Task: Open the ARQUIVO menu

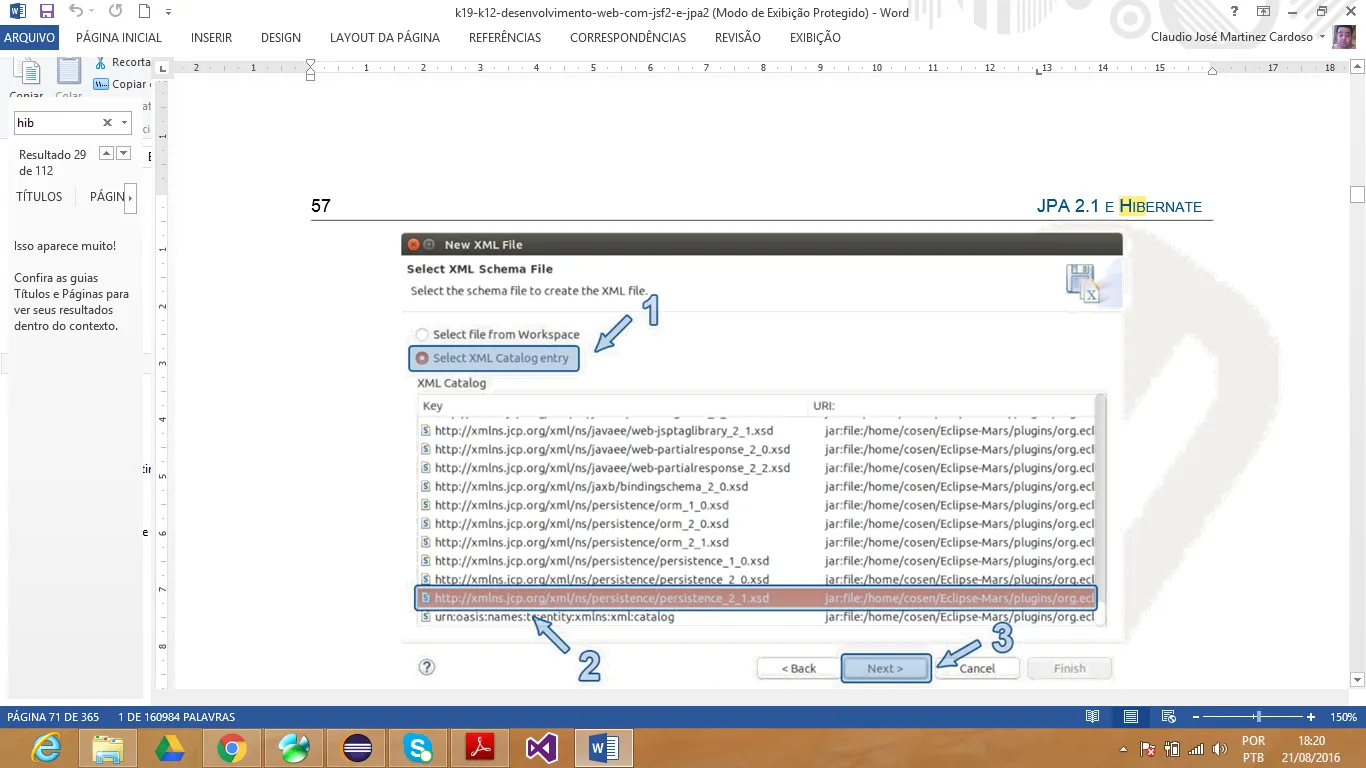Action: 30,38
